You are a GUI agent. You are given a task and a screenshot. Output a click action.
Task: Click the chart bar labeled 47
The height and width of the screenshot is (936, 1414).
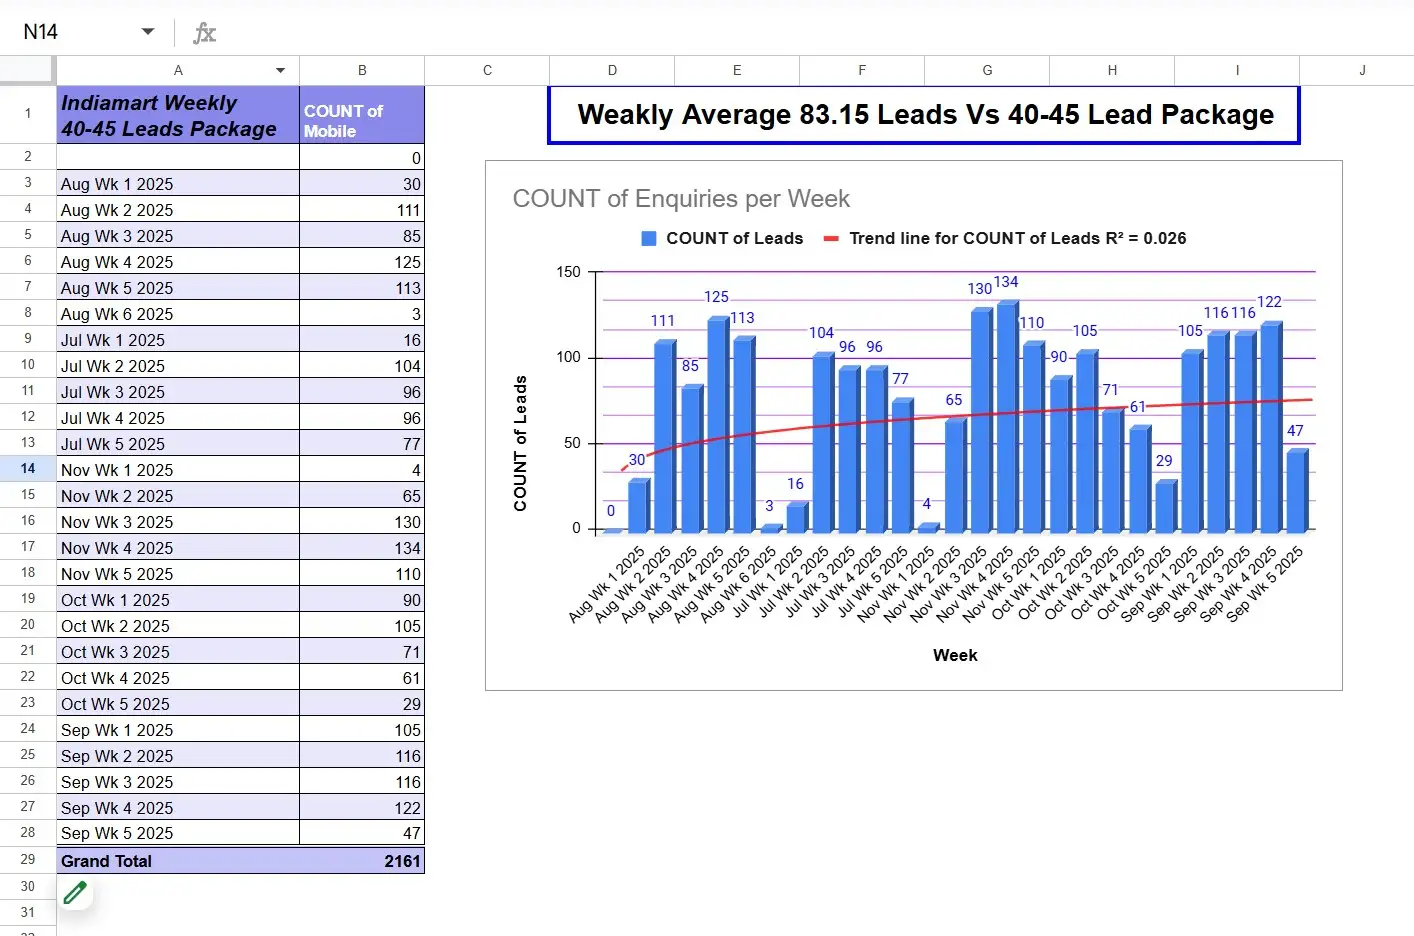1297,491
